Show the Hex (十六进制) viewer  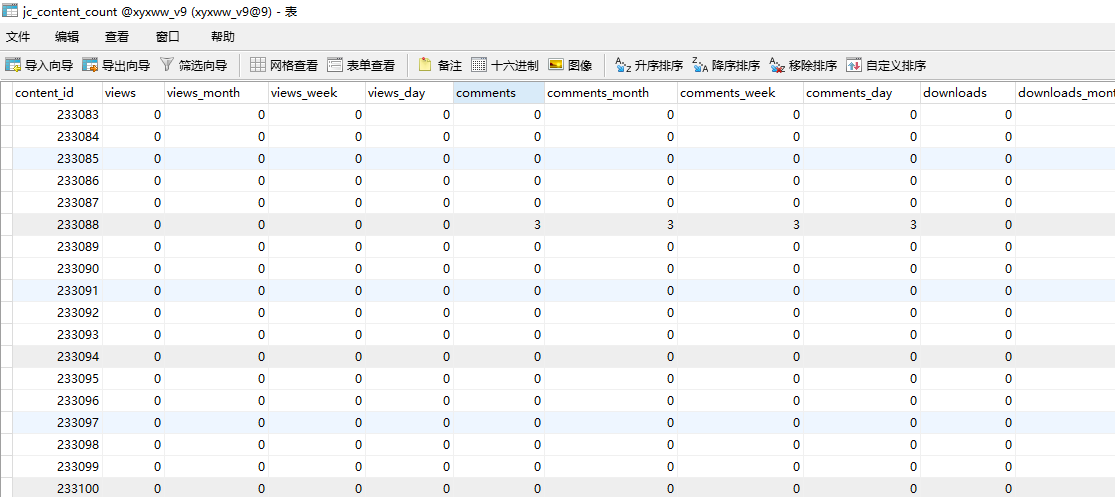pos(505,65)
